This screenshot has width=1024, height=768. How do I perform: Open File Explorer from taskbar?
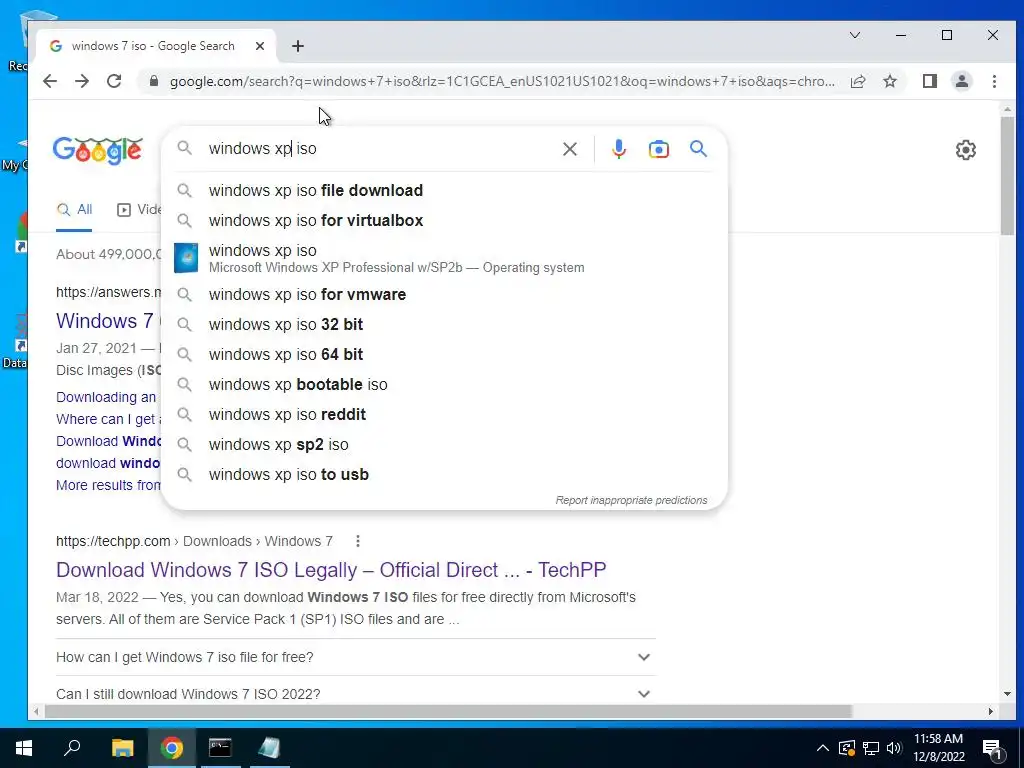pyautogui.click(x=122, y=748)
